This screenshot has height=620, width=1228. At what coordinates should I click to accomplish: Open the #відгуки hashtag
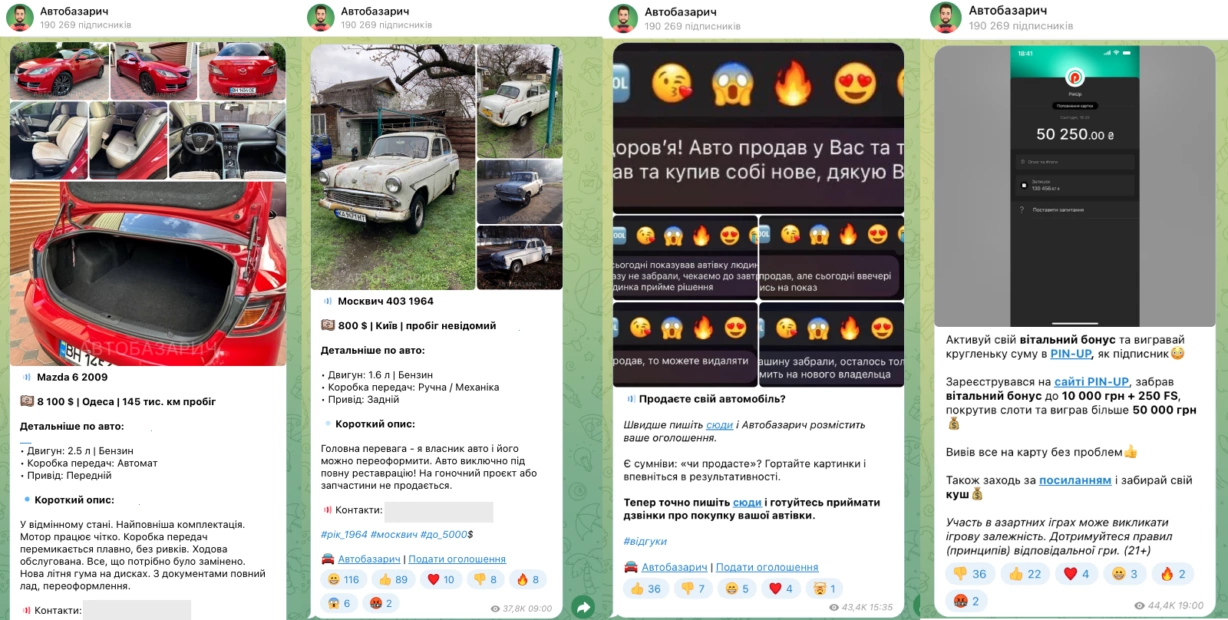pos(645,541)
